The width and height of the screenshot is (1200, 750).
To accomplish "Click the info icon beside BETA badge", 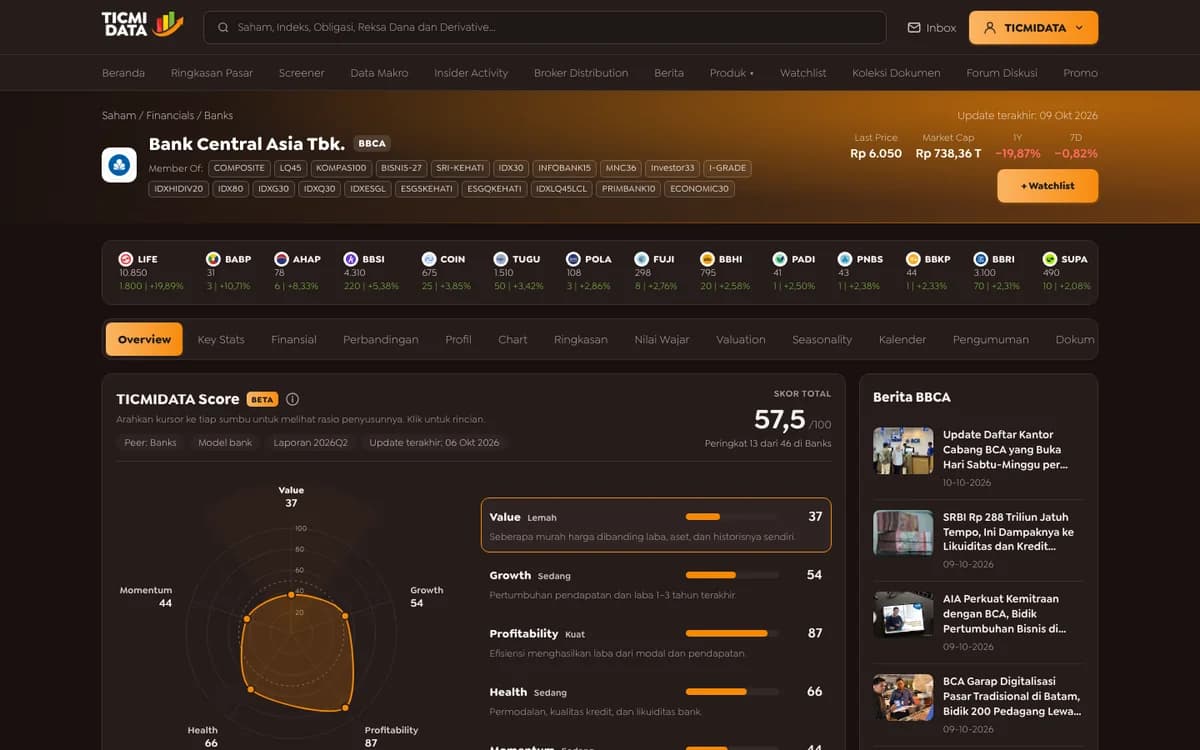I will click(x=292, y=399).
